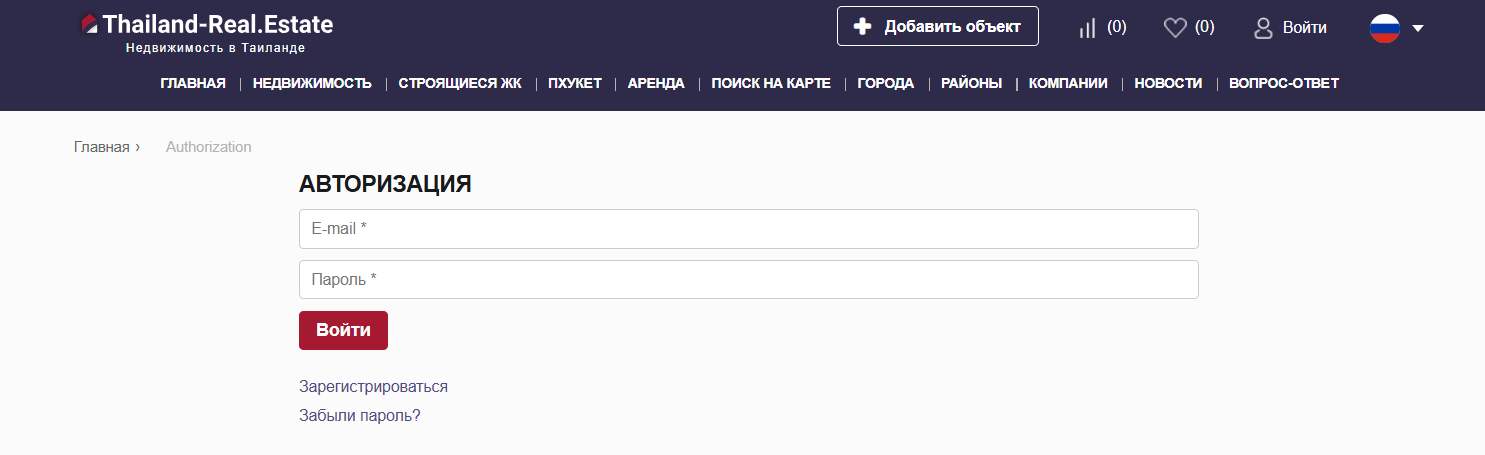Navigate to the АРЕНДА section
Viewport: 1485px width, 455px height.
[656, 84]
